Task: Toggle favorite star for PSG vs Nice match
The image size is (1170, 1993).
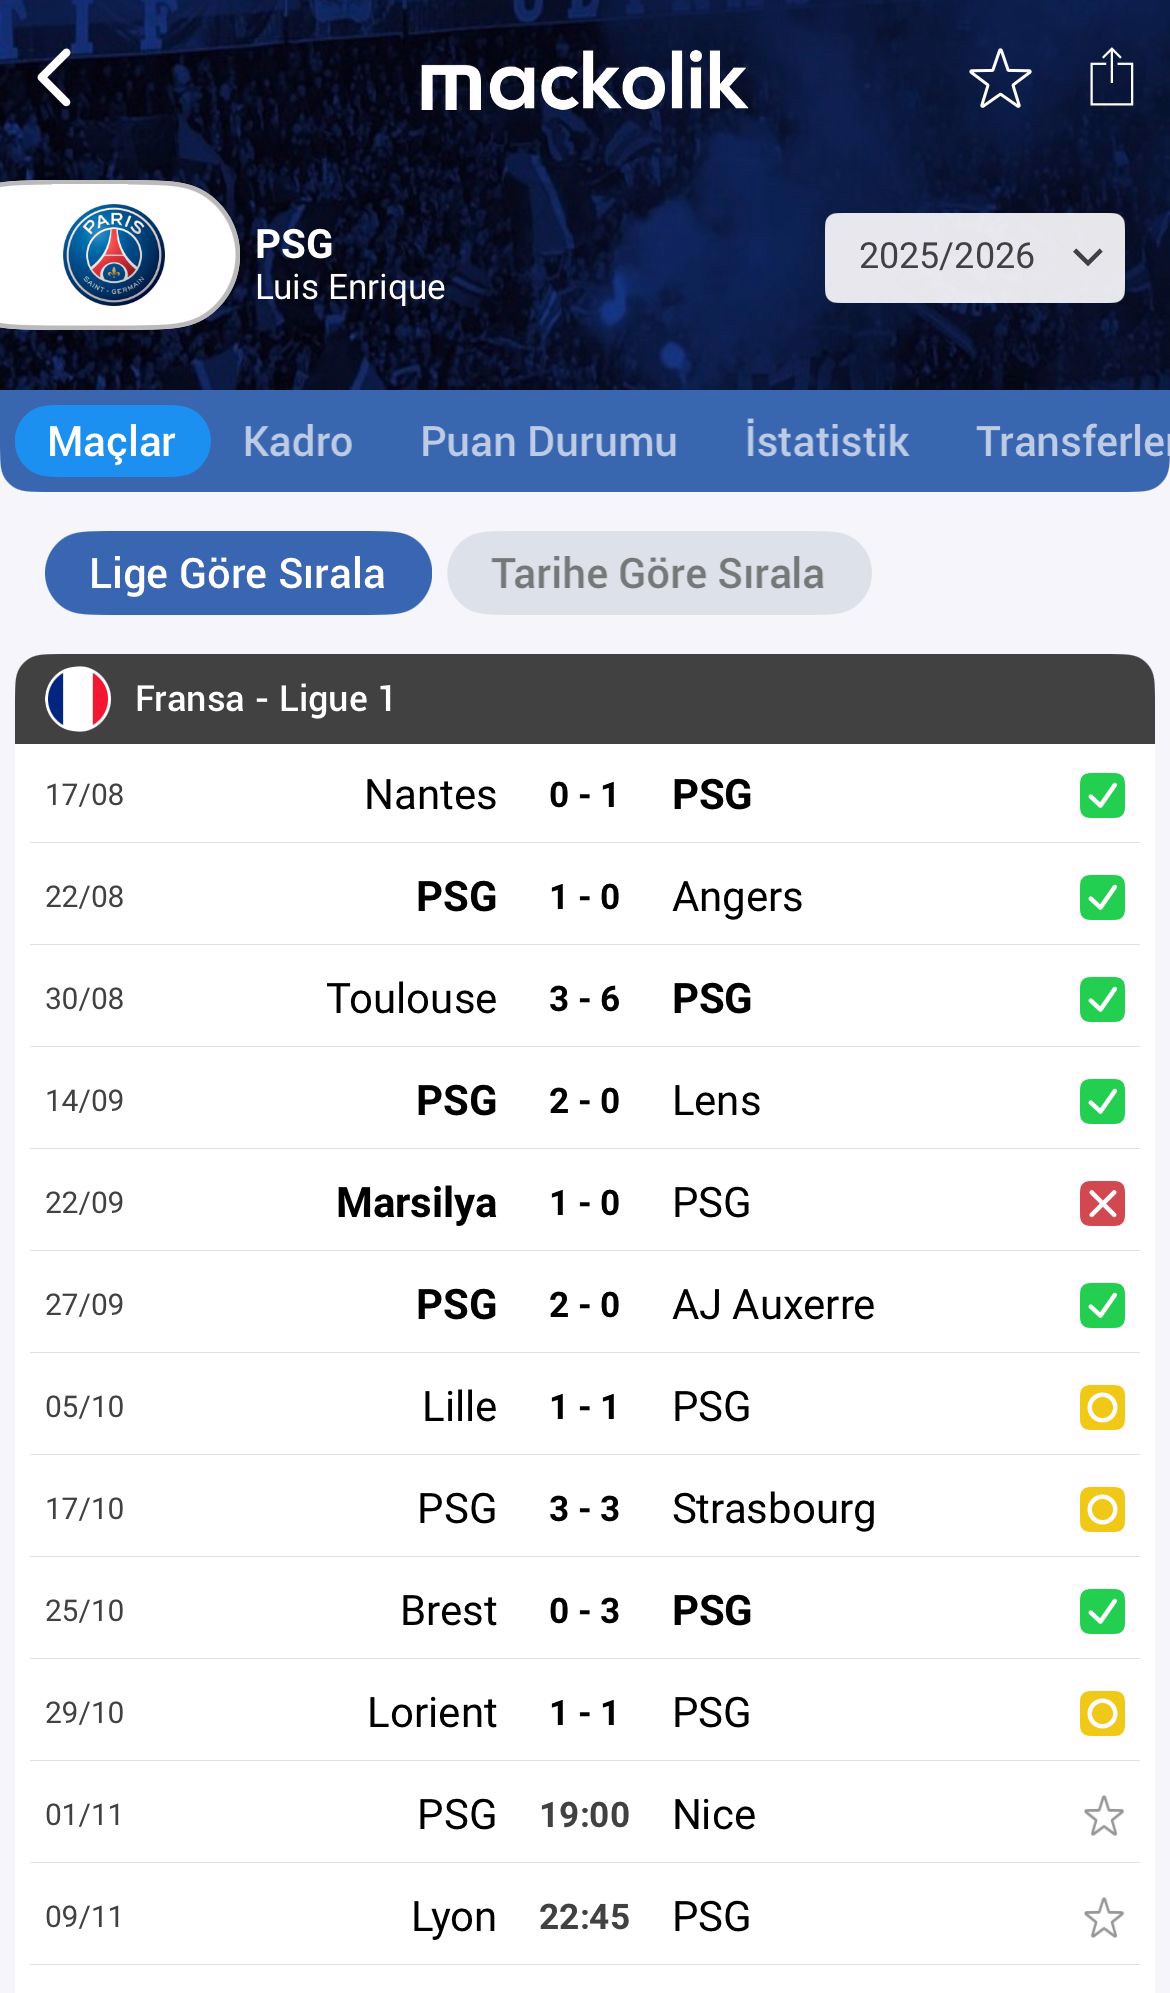Action: tap(1103, 1816)
